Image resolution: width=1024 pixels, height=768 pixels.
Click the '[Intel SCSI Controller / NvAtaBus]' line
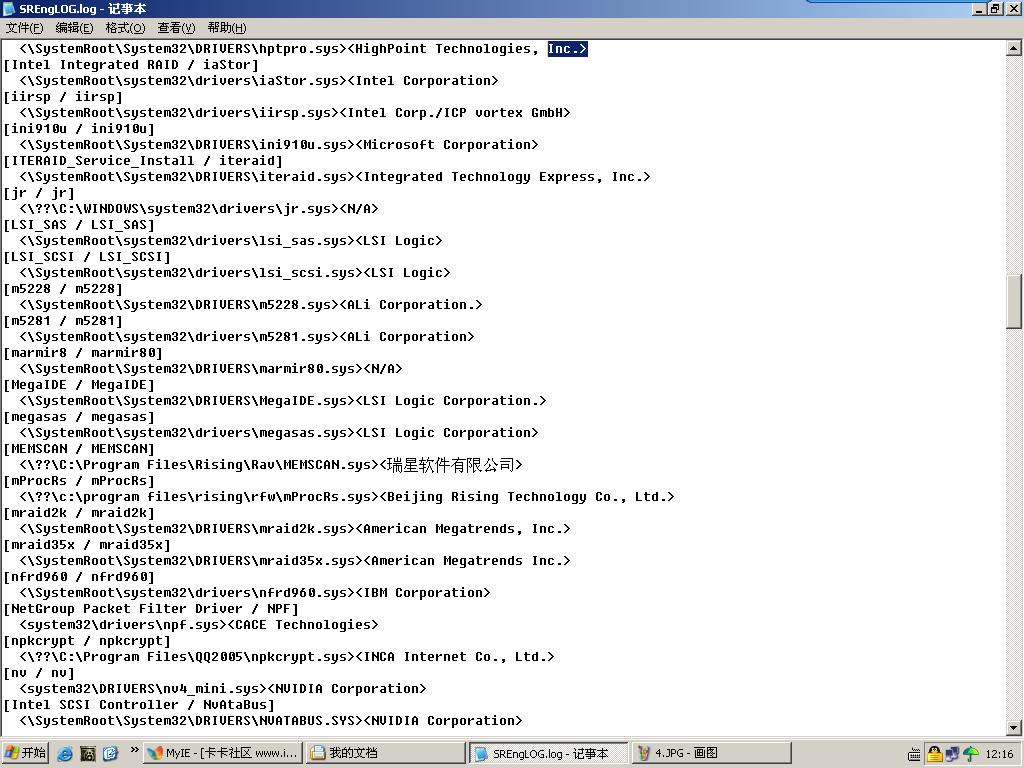click(x=139, y=705)
